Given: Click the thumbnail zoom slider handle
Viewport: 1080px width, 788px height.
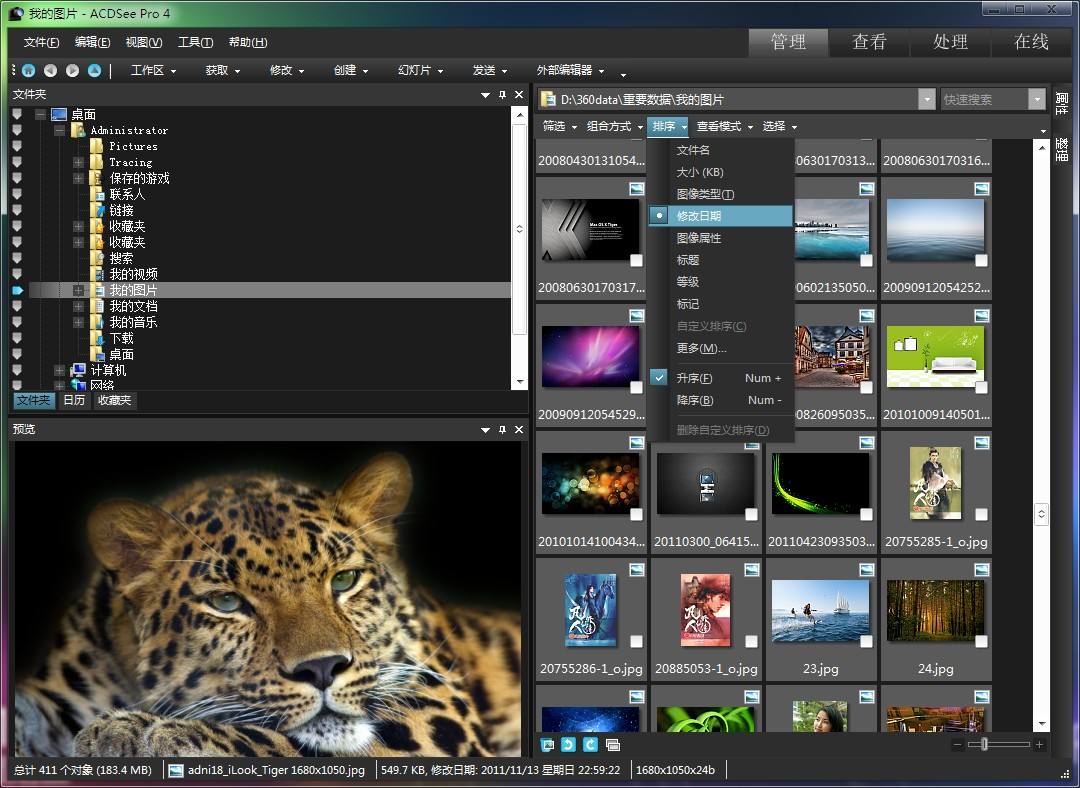Looking at the screenshot, I should pos(985,745).
